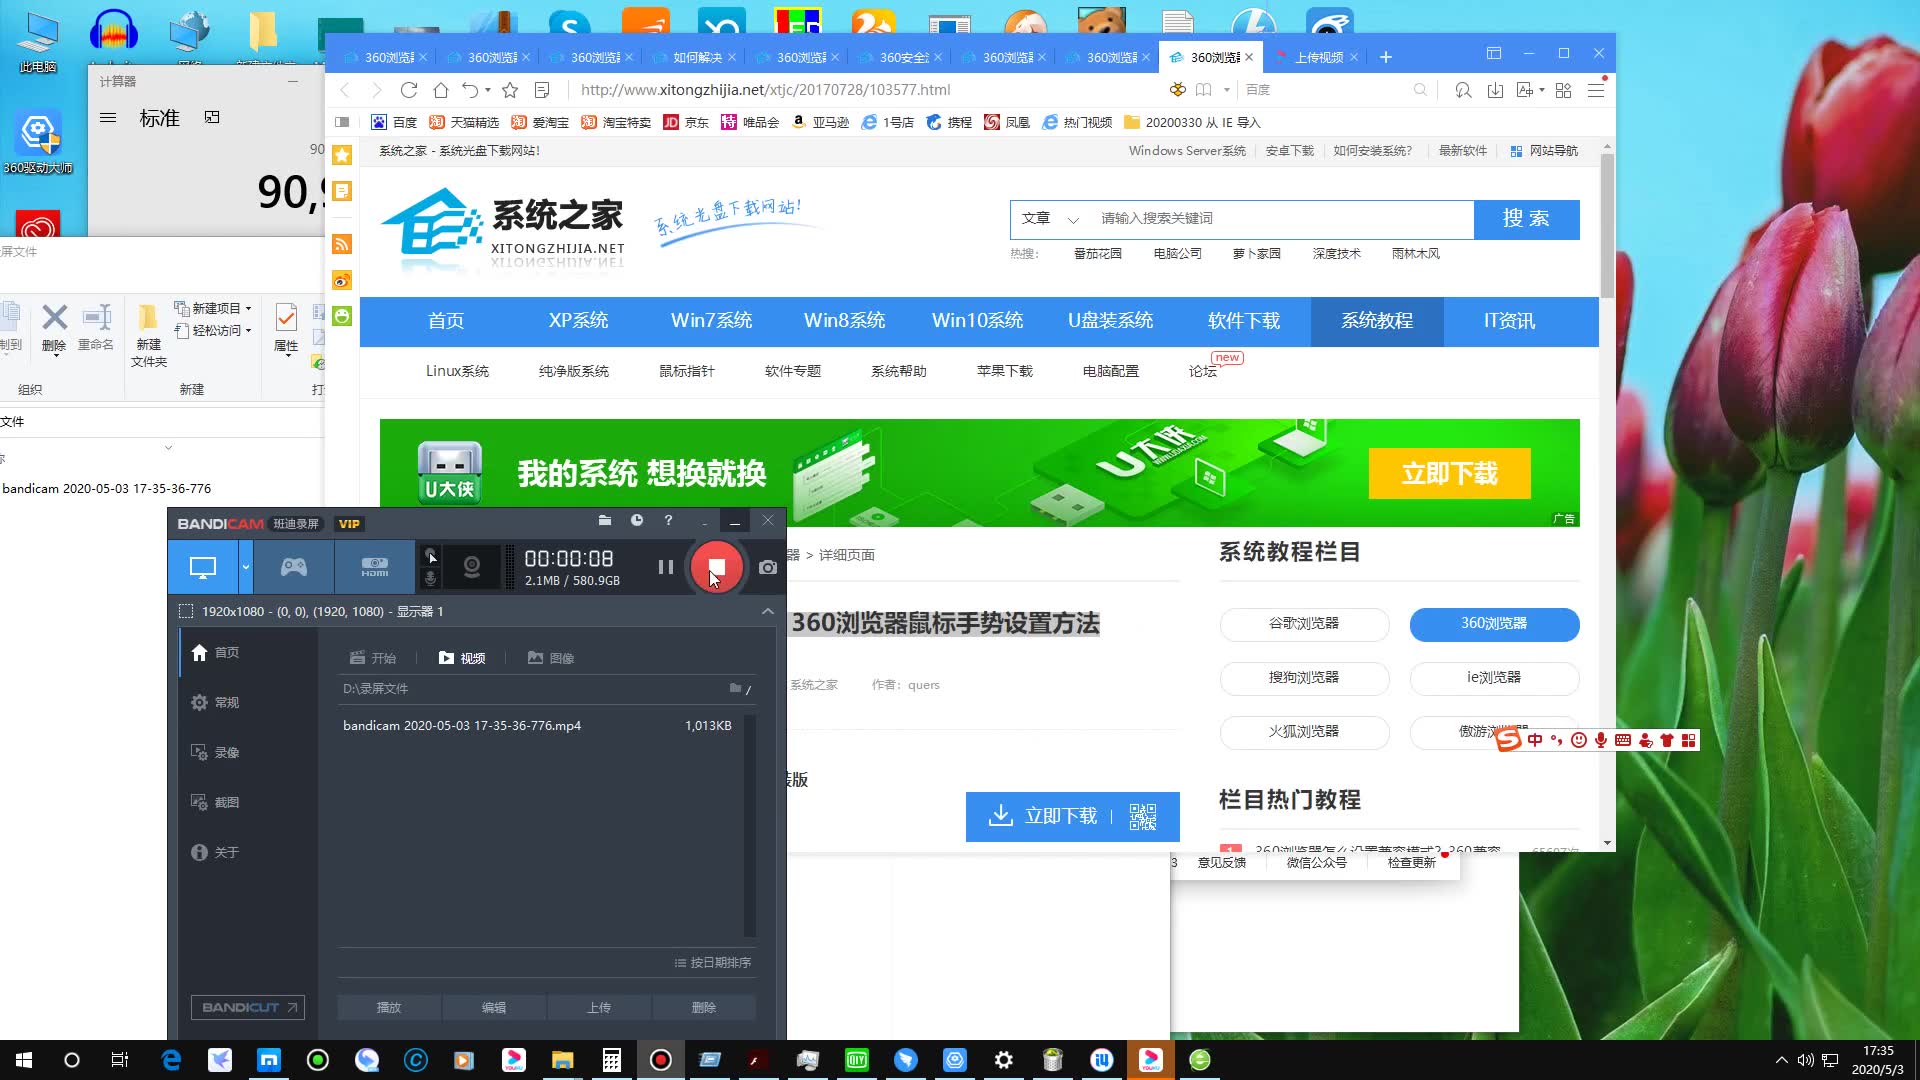The height and width of the screenshot is (1080, 1920).
Task: Switch to the 图像 tab in Bandicam
Action: coord(551,658)
